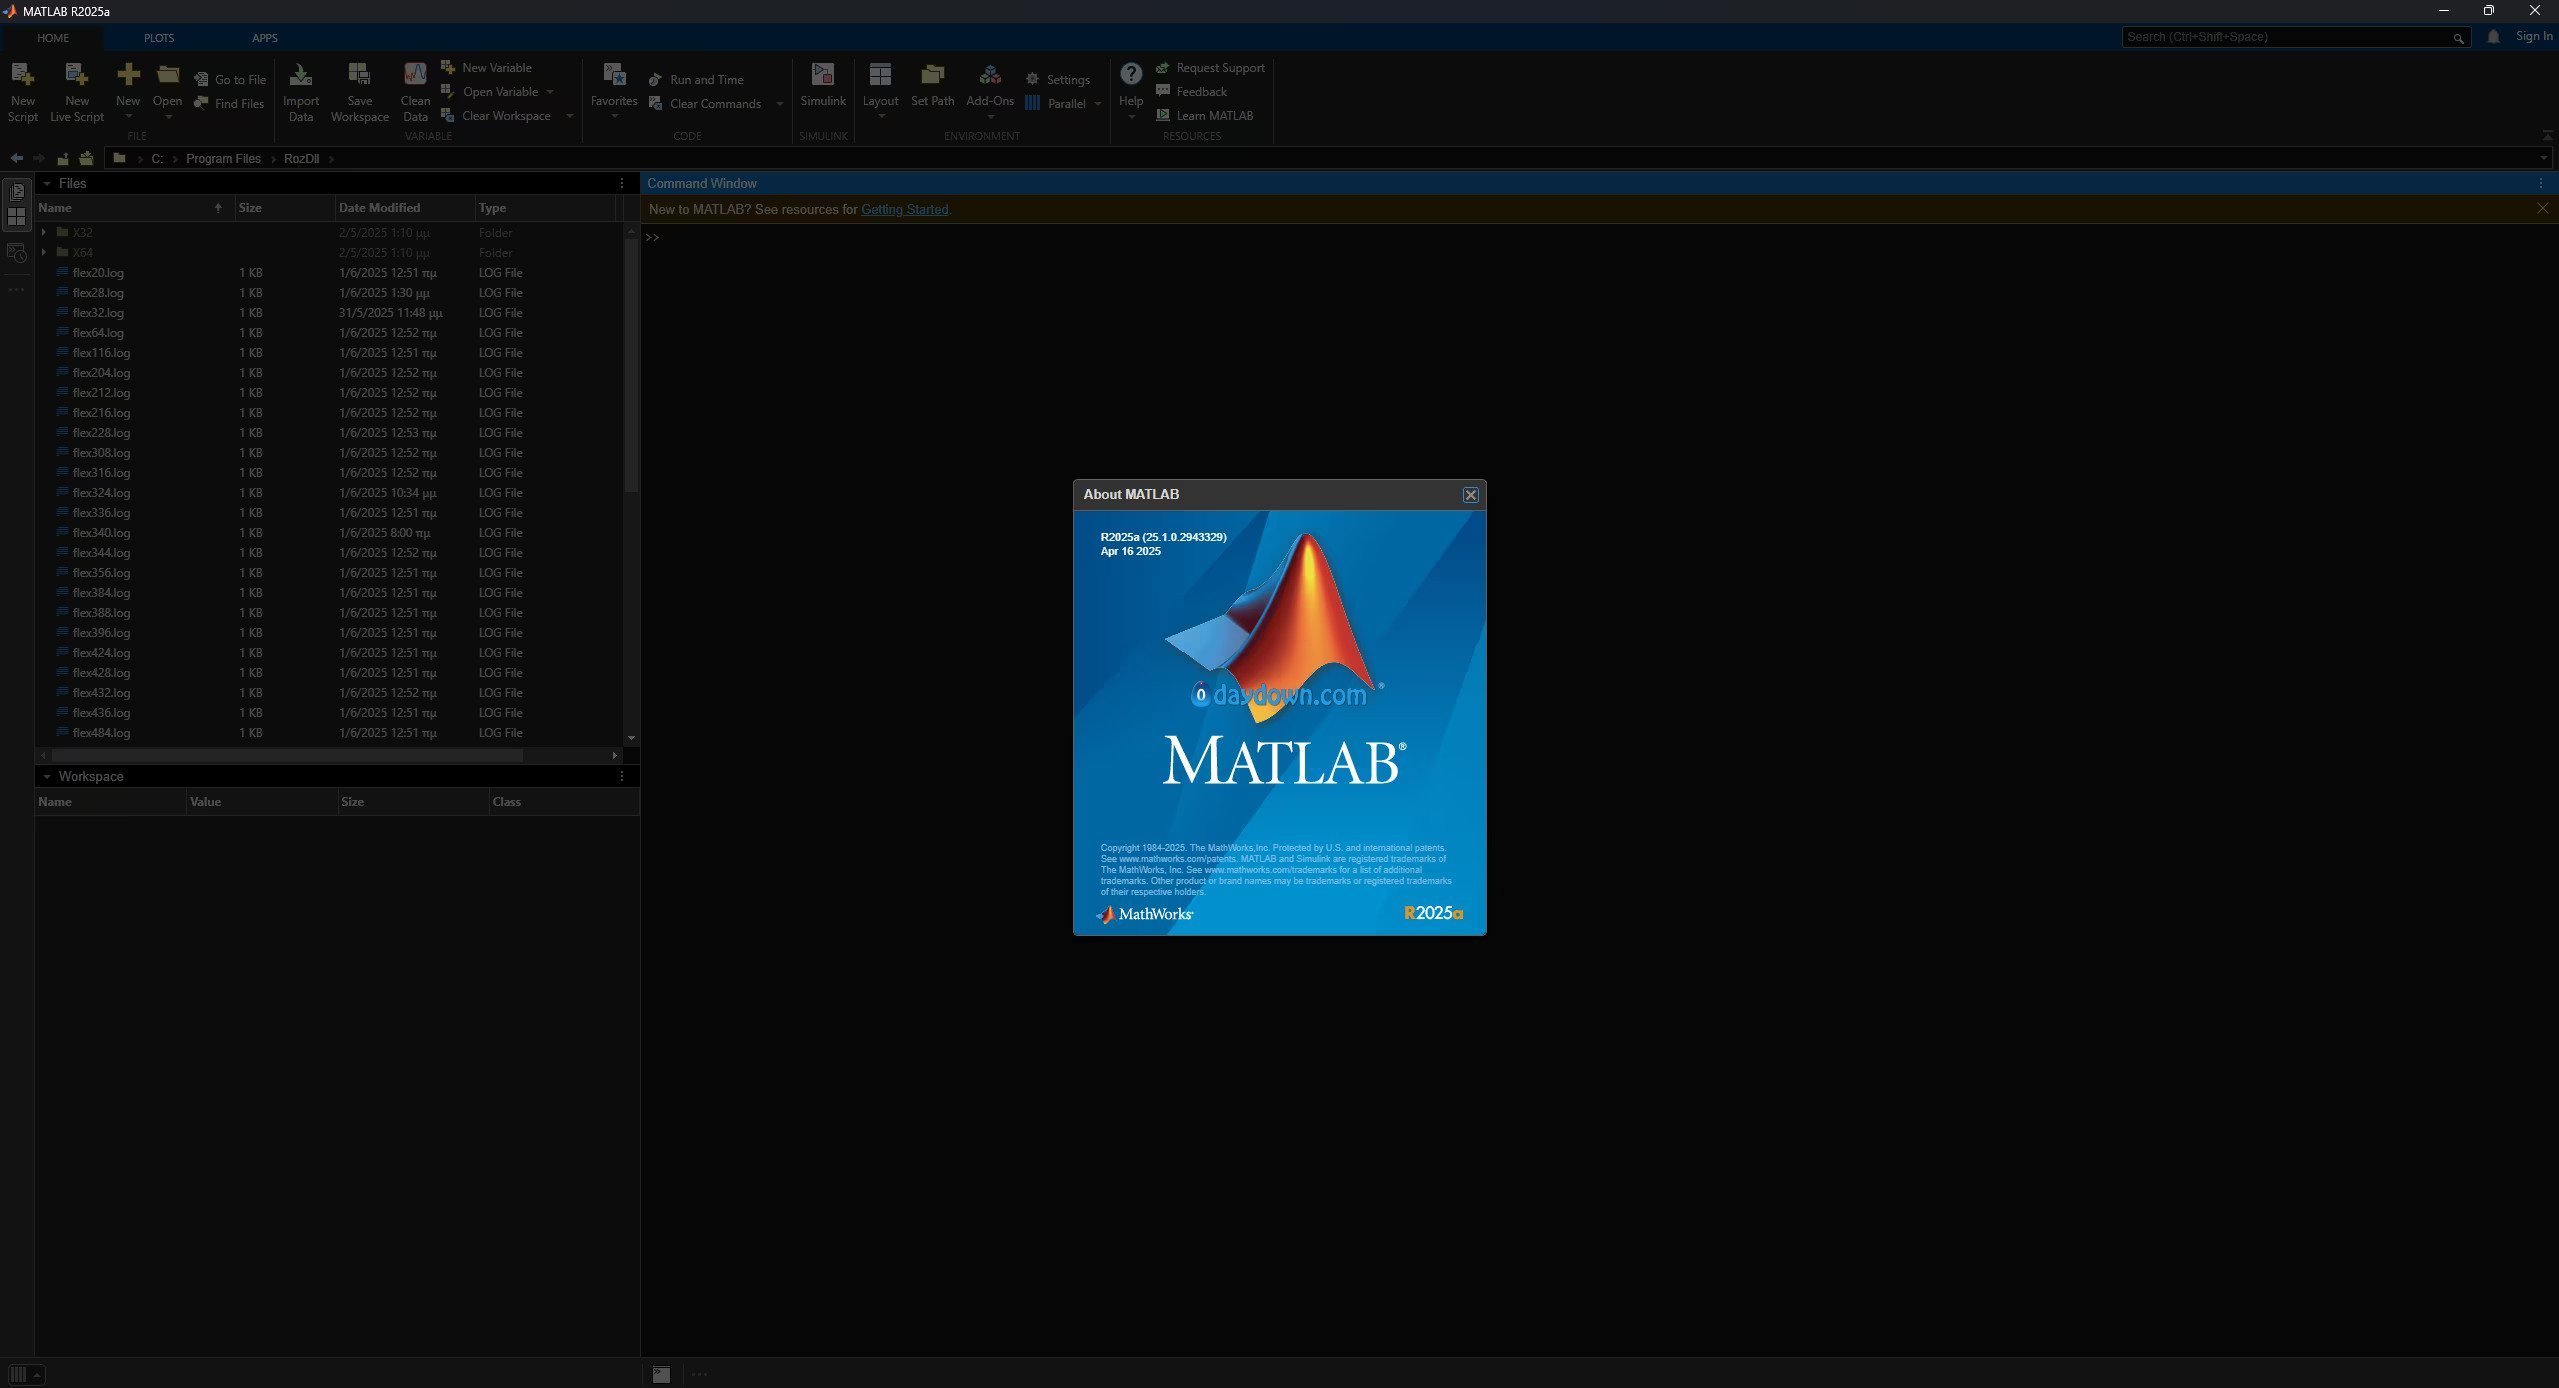
Task: Open the Command History sidebar icon
Action: tap(16, 253)
